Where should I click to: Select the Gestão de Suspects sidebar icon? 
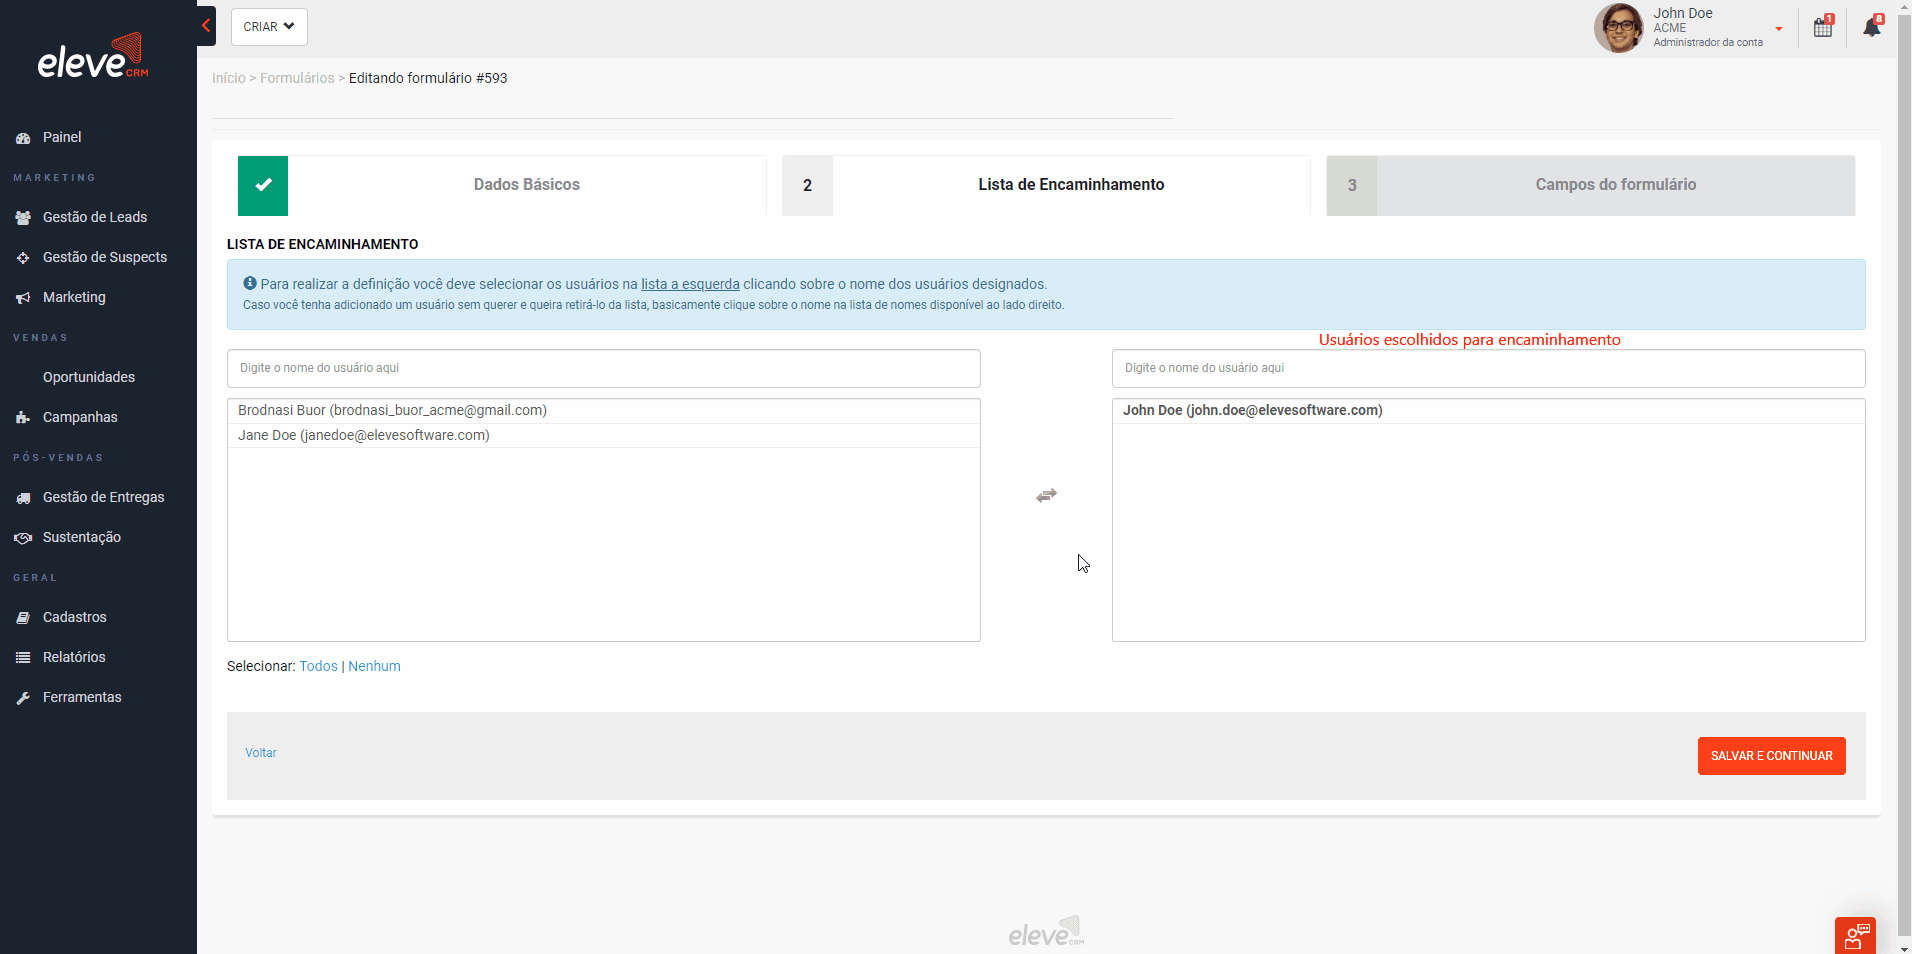(x=22, y=257)
